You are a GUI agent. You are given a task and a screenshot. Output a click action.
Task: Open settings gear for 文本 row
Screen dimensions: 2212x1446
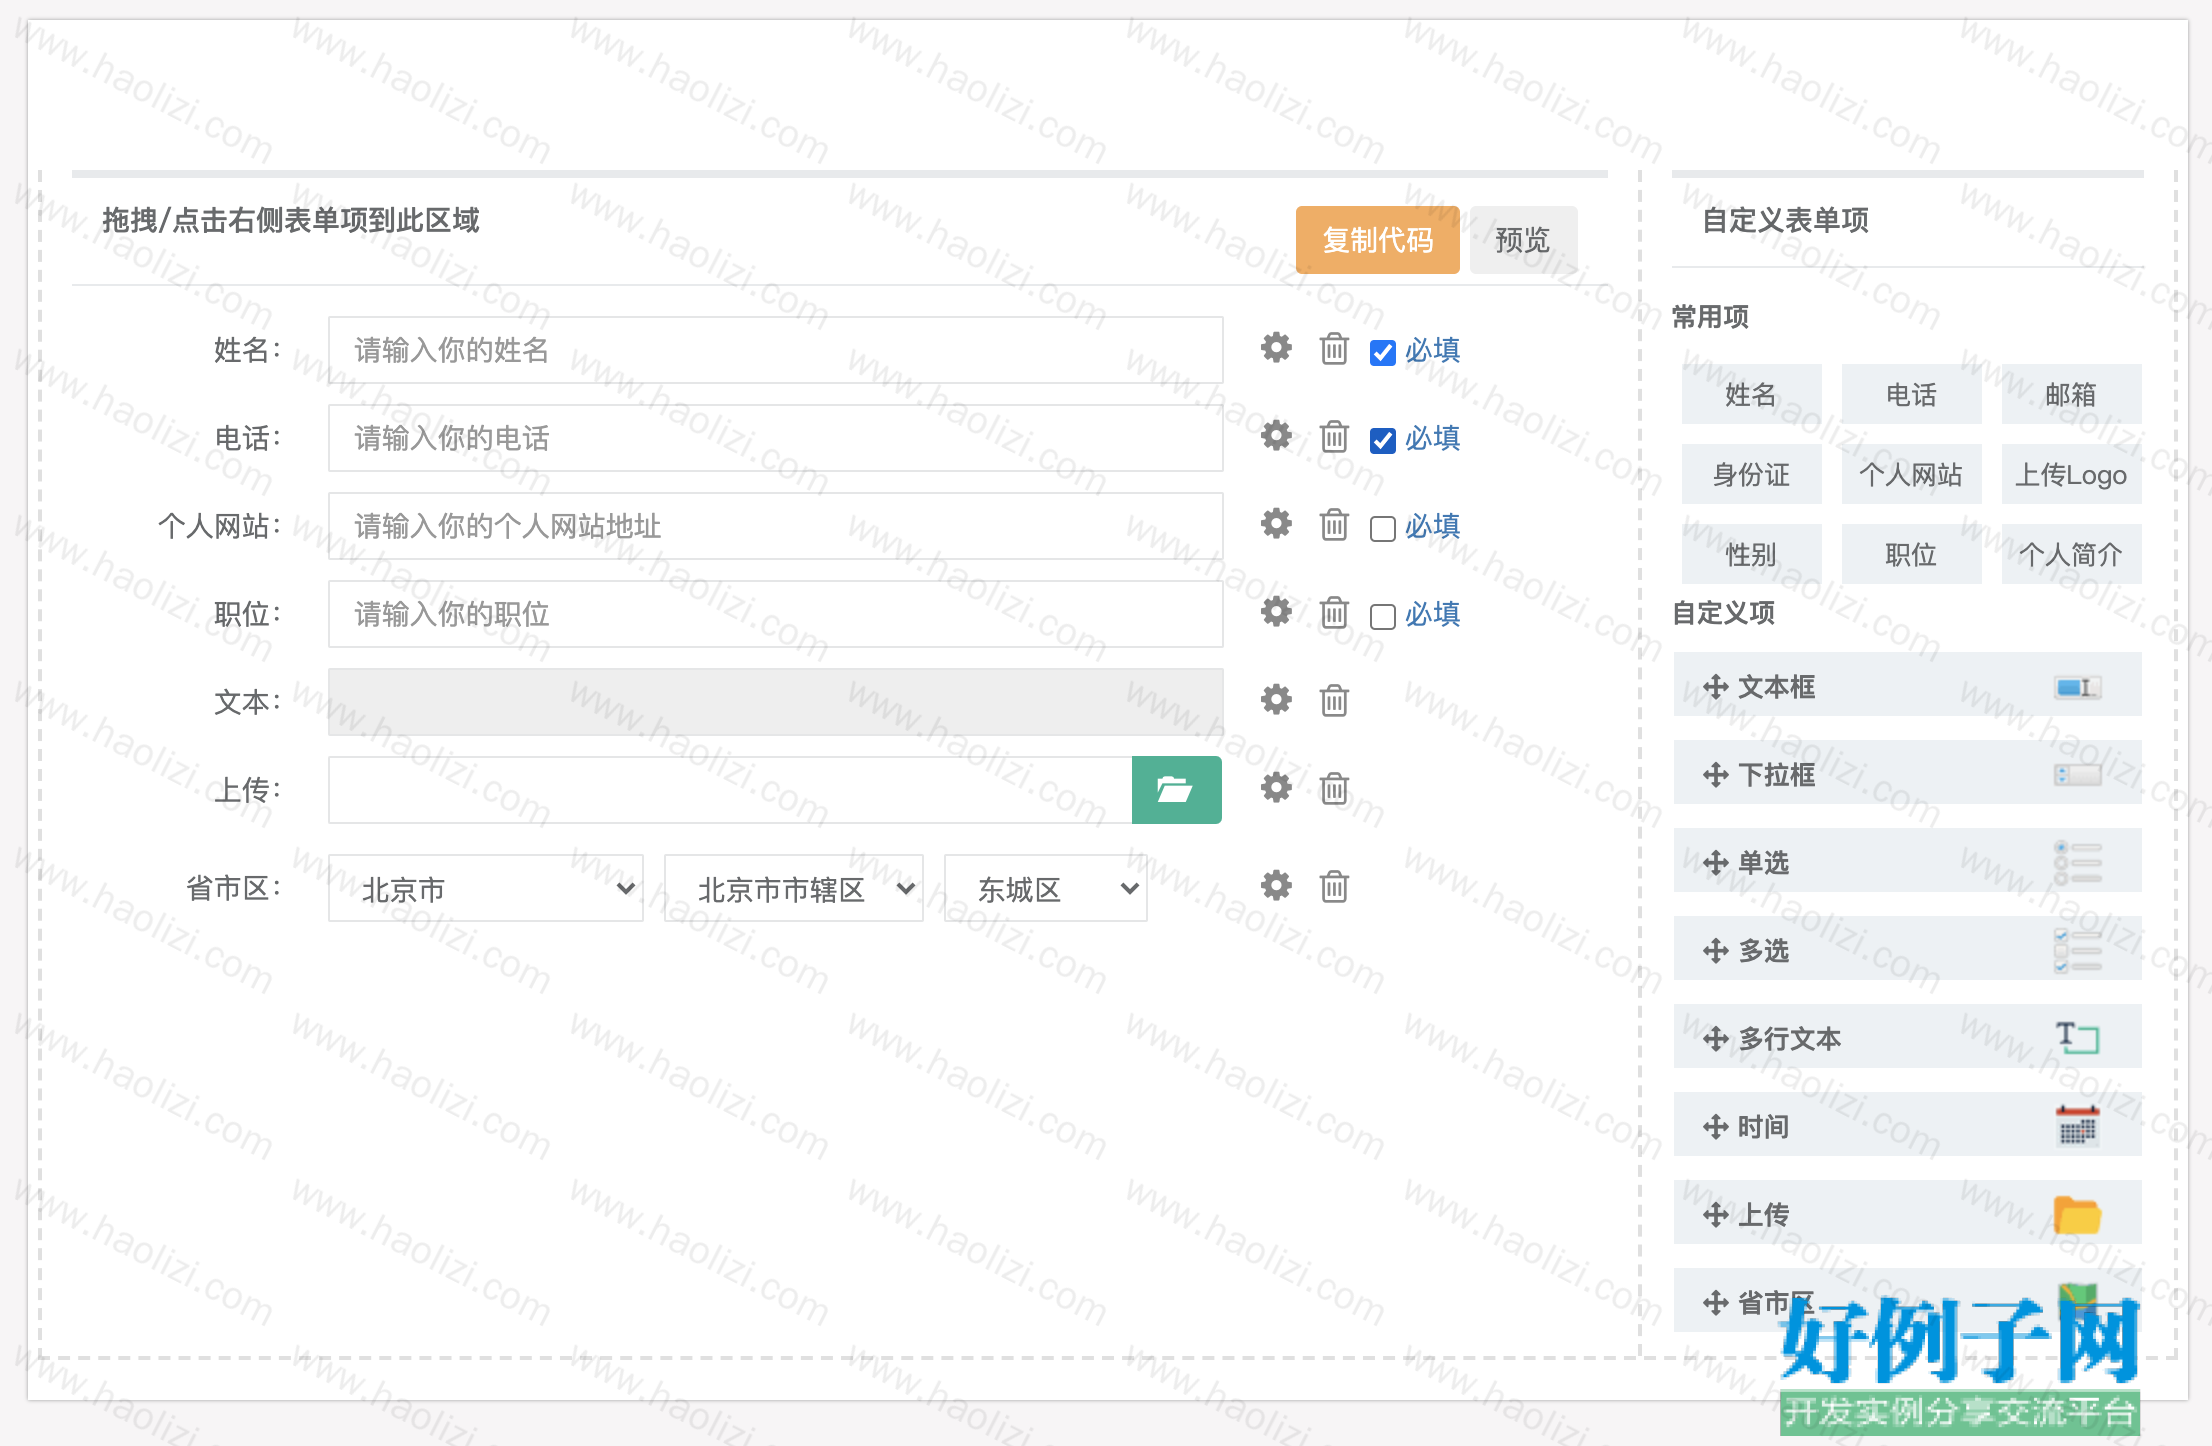1276,700
